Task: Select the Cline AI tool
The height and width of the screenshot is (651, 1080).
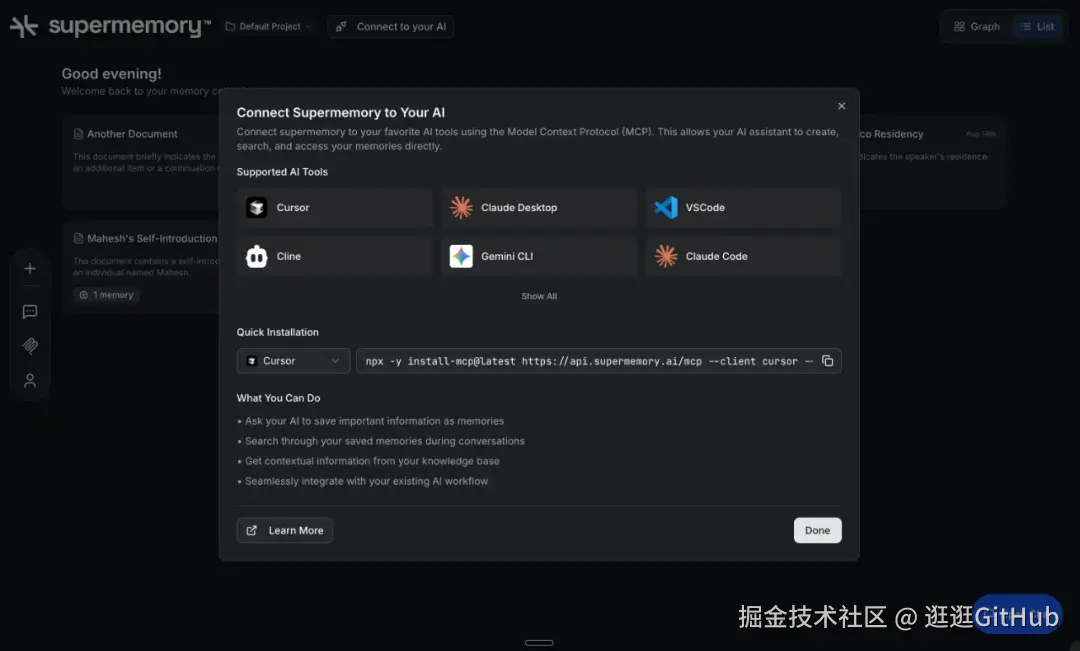Action: [334, 256]
